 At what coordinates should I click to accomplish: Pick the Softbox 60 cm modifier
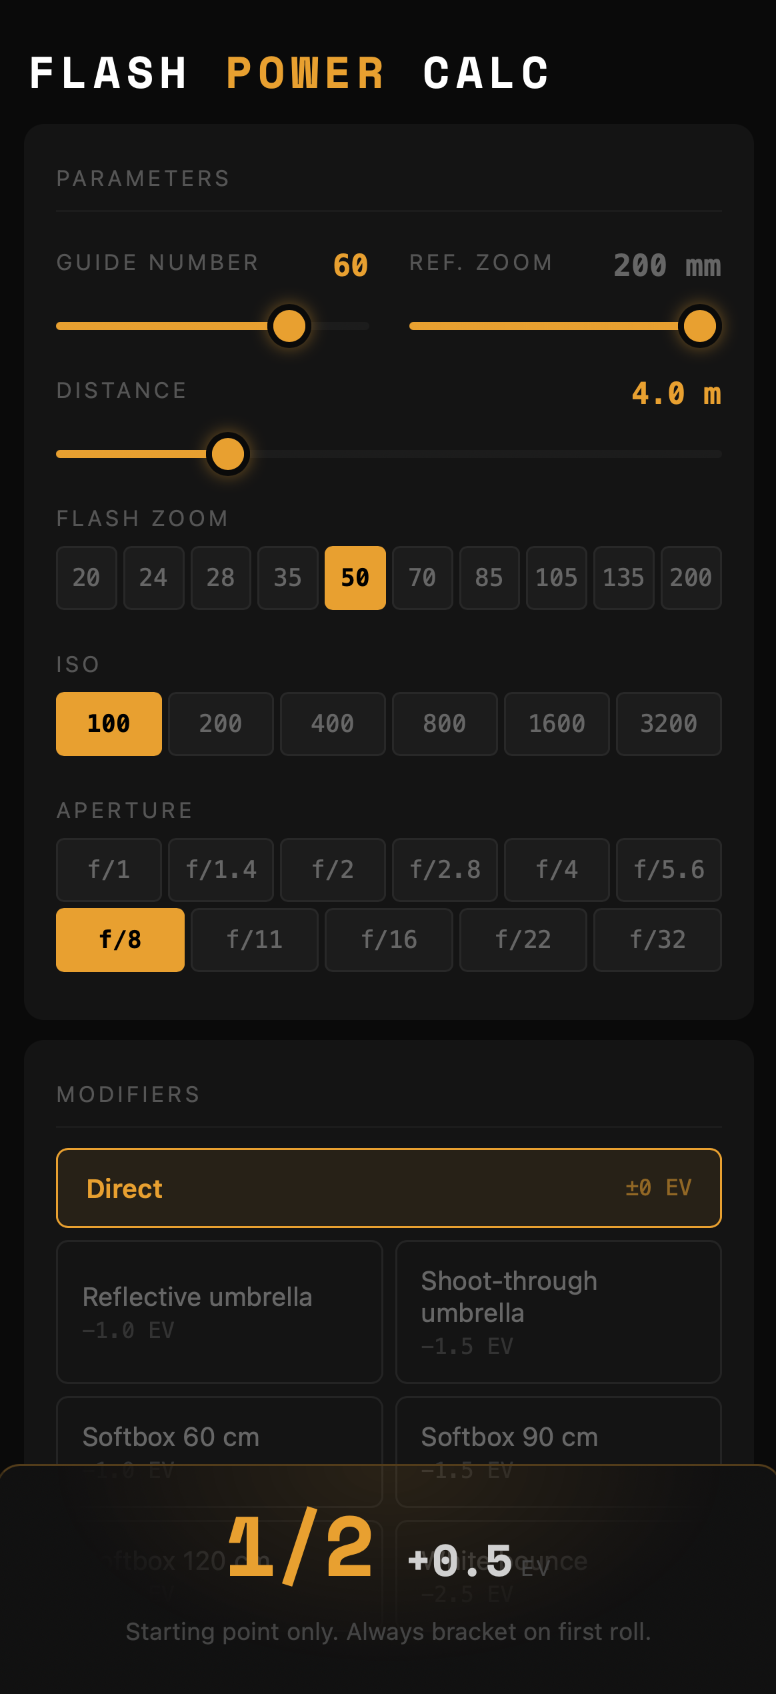pyautogui.click(x=219, y=1438)
